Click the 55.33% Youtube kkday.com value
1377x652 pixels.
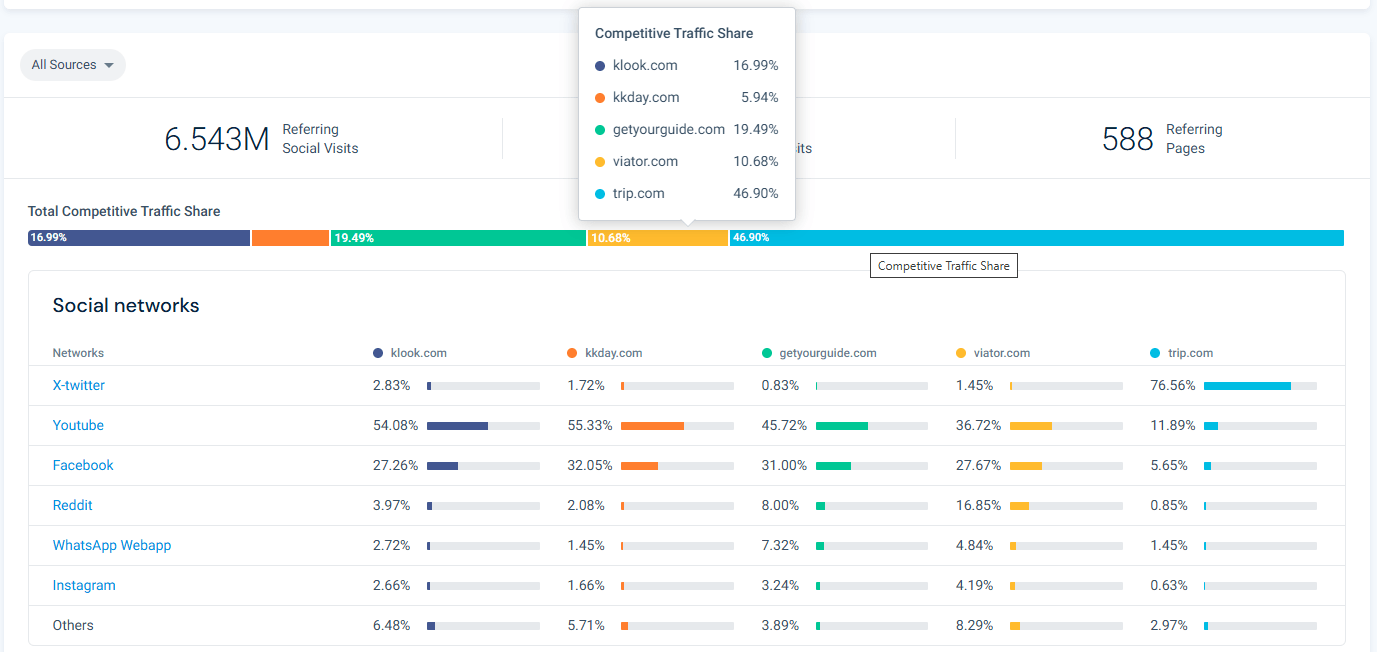(x=590, y=425)
